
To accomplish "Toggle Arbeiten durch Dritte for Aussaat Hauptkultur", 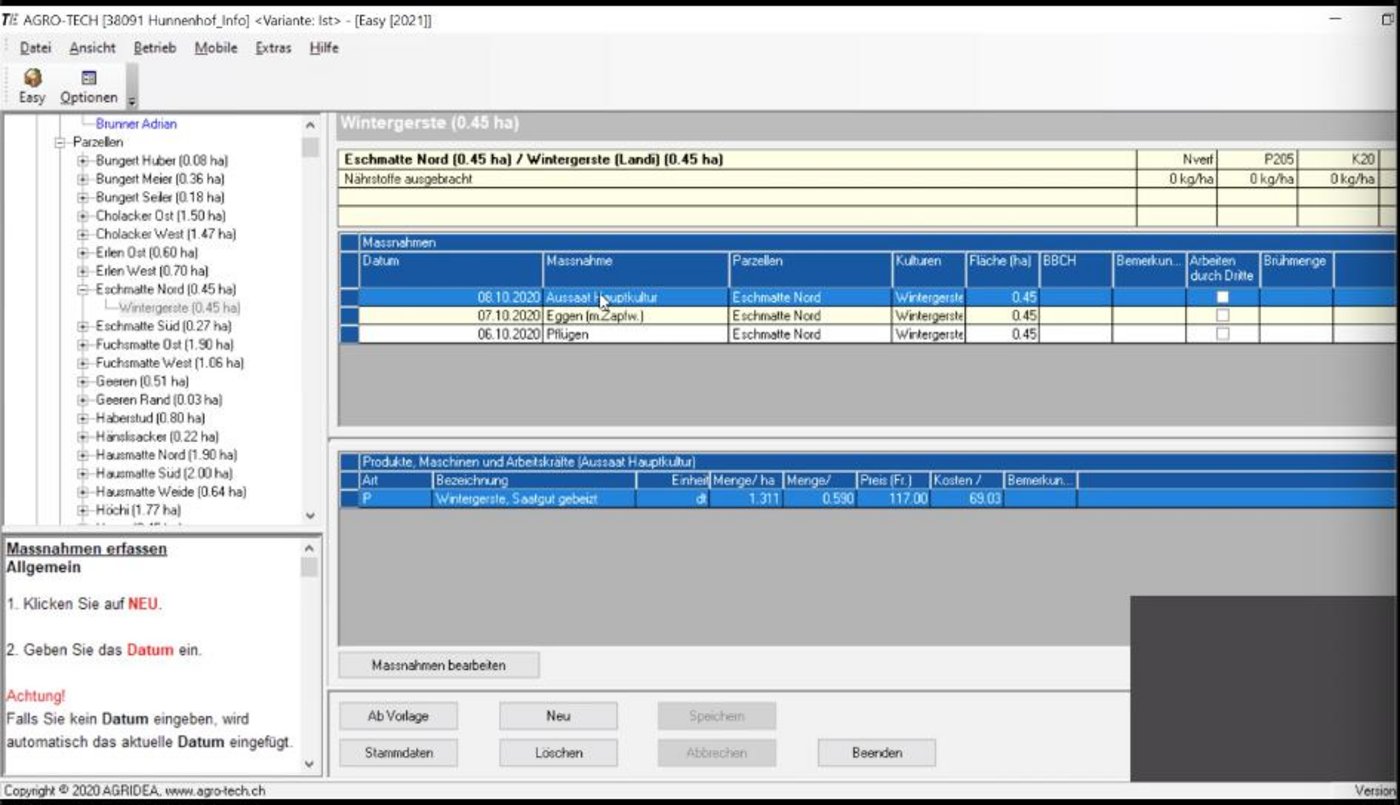I will (x=1222, y=297).
